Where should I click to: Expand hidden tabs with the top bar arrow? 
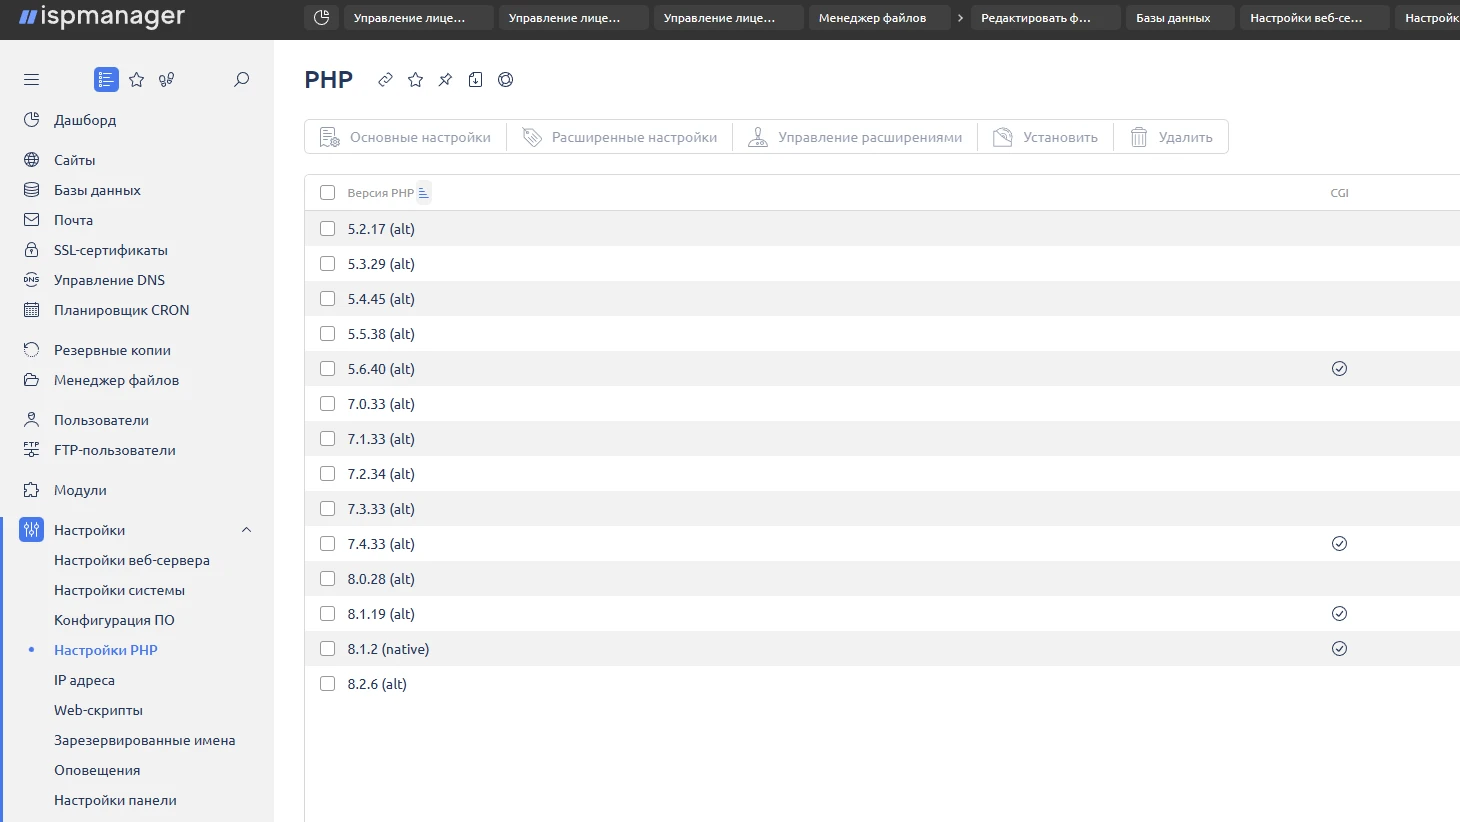(x=960, y=18)
